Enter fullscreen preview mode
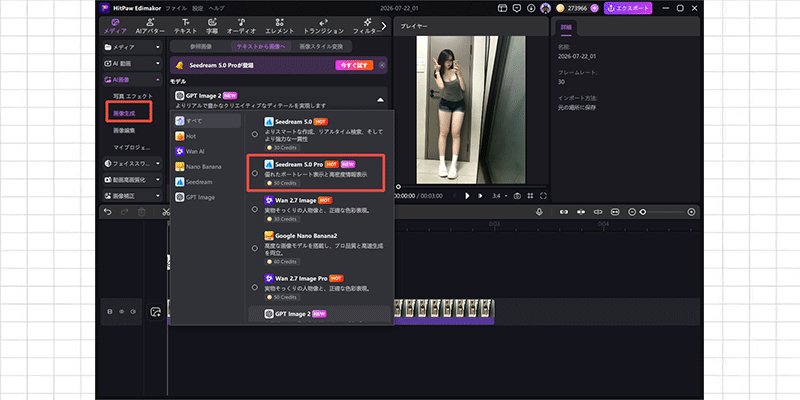800x400 pixels. pyautogui.click(x=543, y=196)
